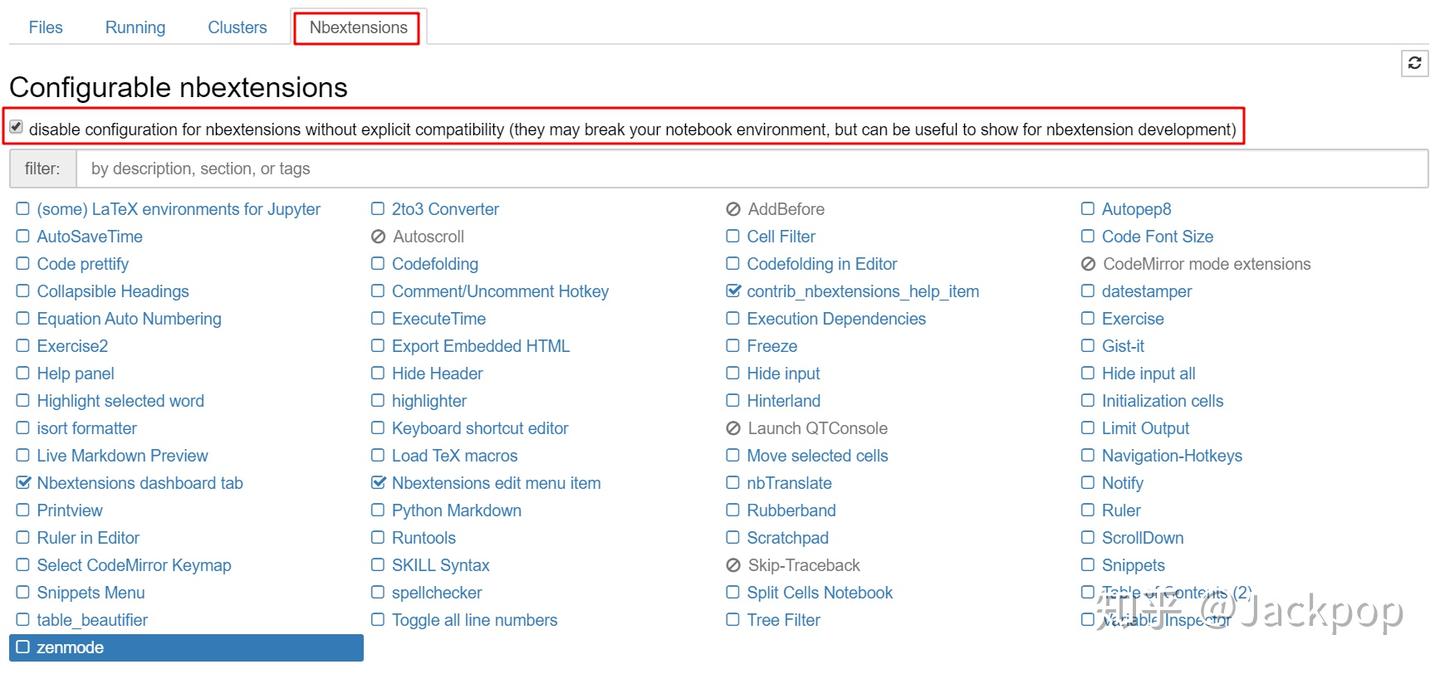Enable the Variable Inspector checkbox
The image size is (1440, 674).
(x=1088, y=620)
